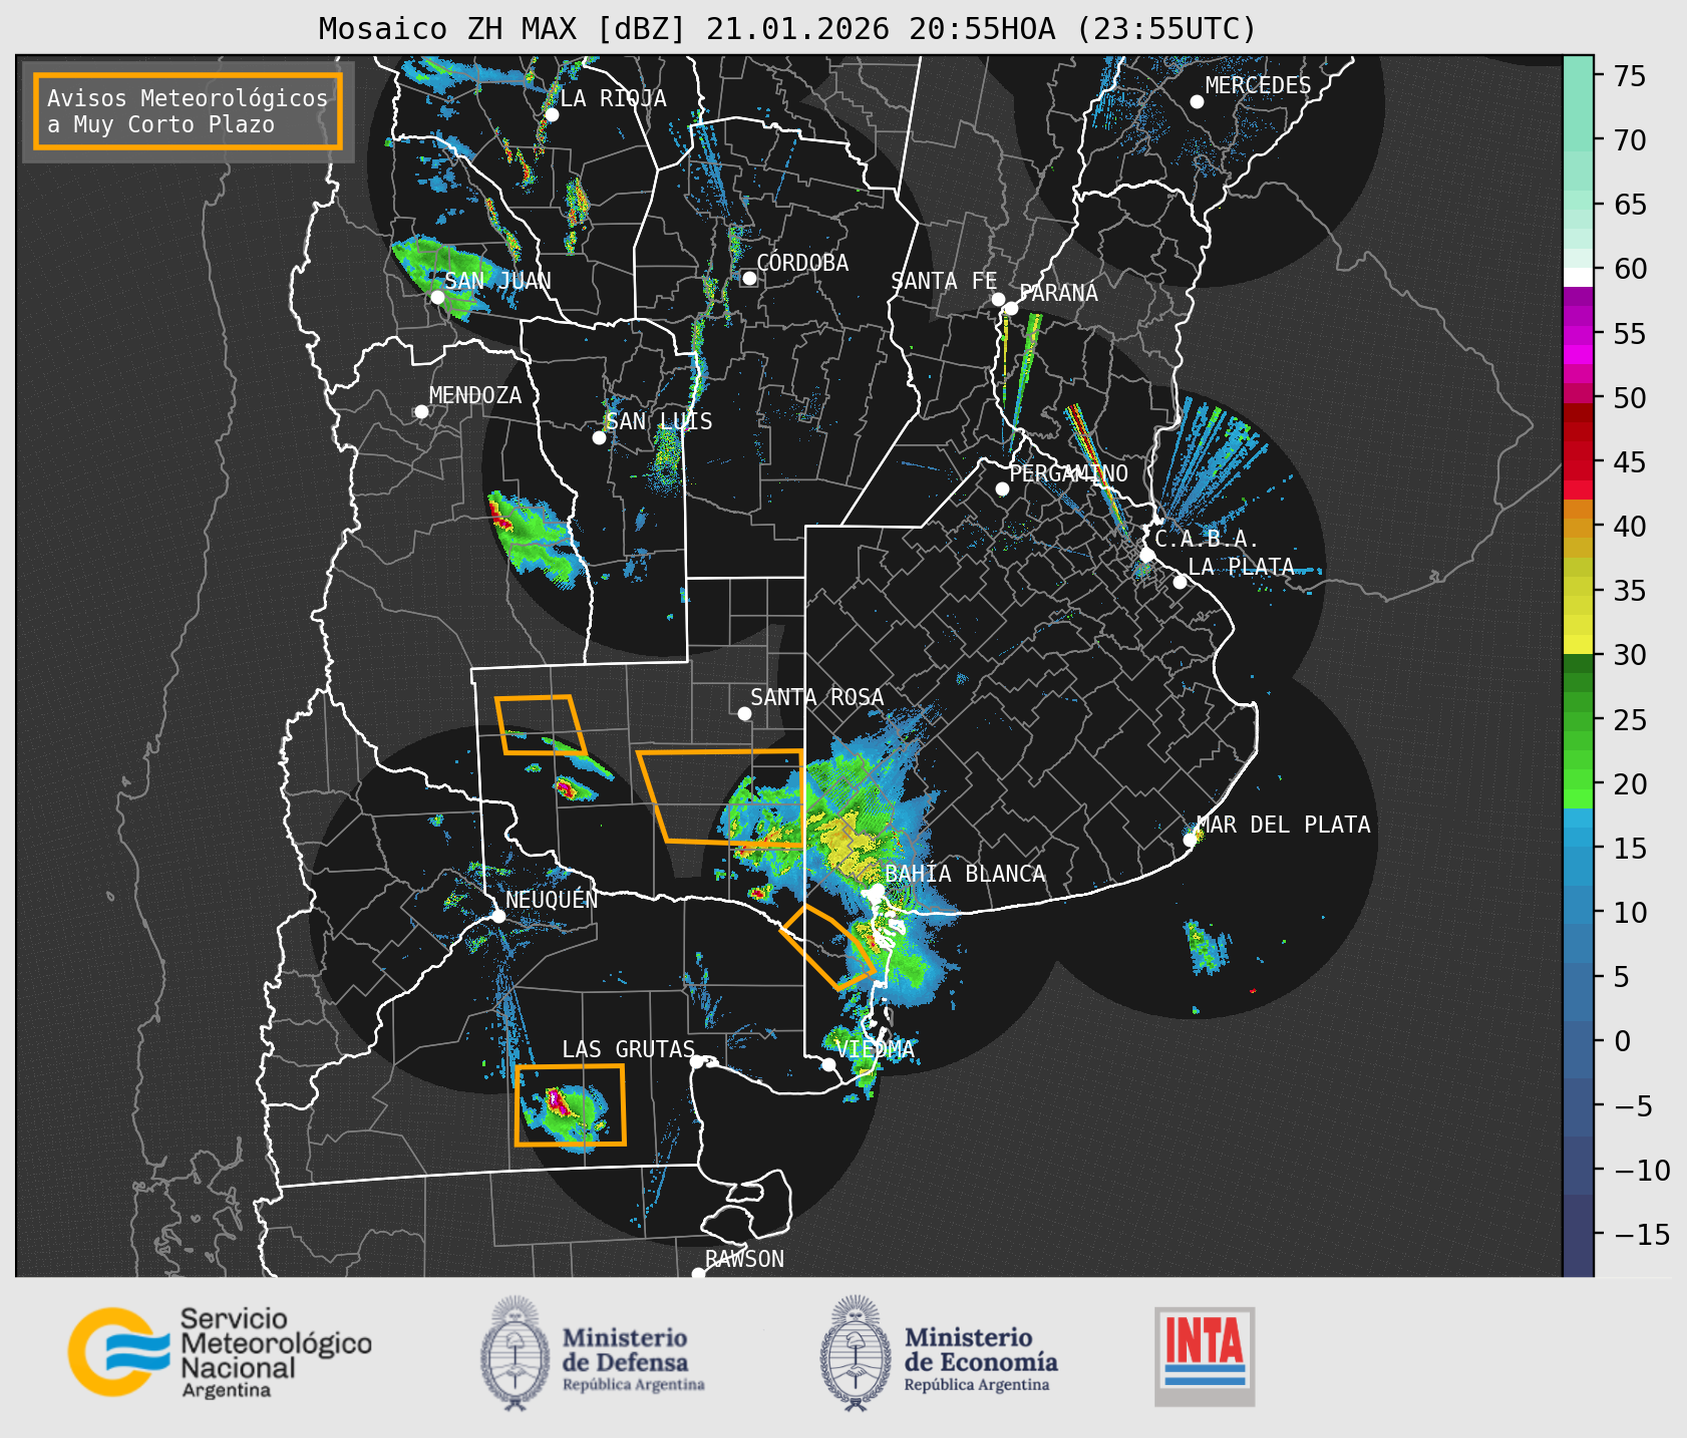Click the white 60 dBZ band on colorbar

(1577, 276)
